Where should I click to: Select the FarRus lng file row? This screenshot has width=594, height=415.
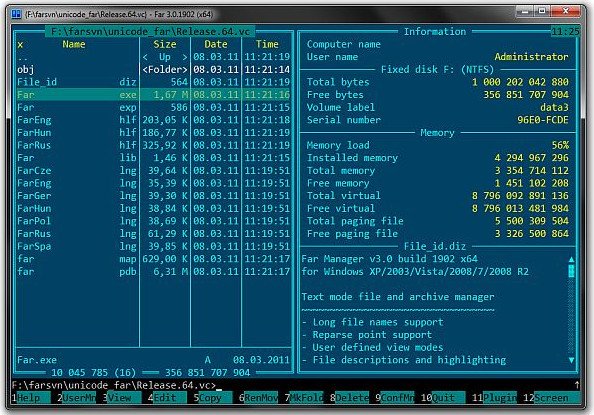pos(153,233)
